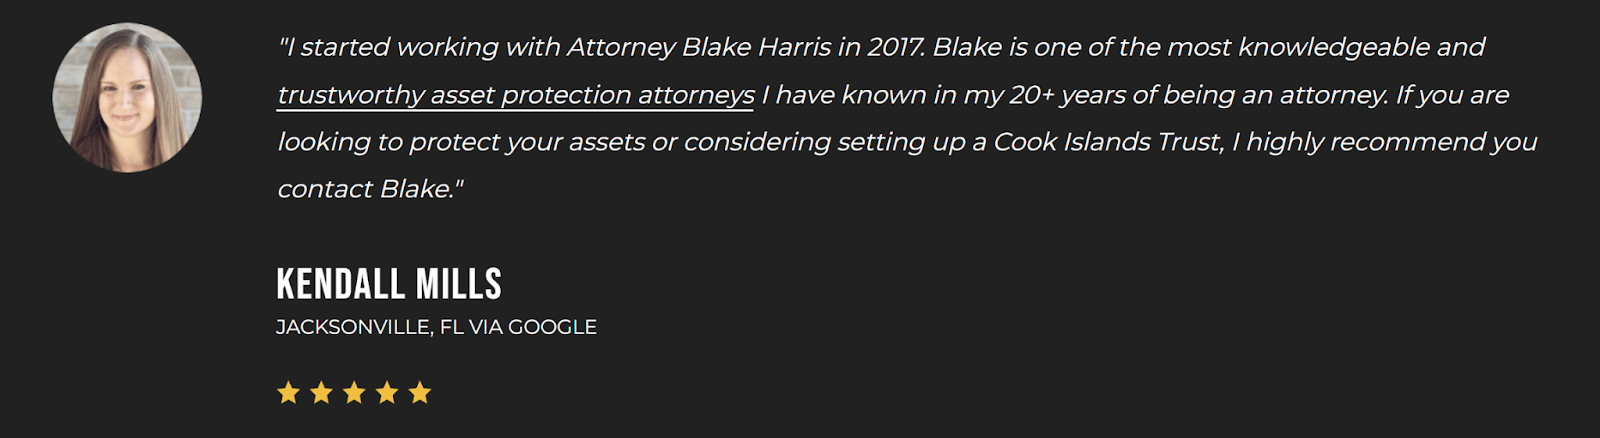Choose the fourth gold rating star
The height and width of the screenshot is (438, 1600).
coord(387,393)
